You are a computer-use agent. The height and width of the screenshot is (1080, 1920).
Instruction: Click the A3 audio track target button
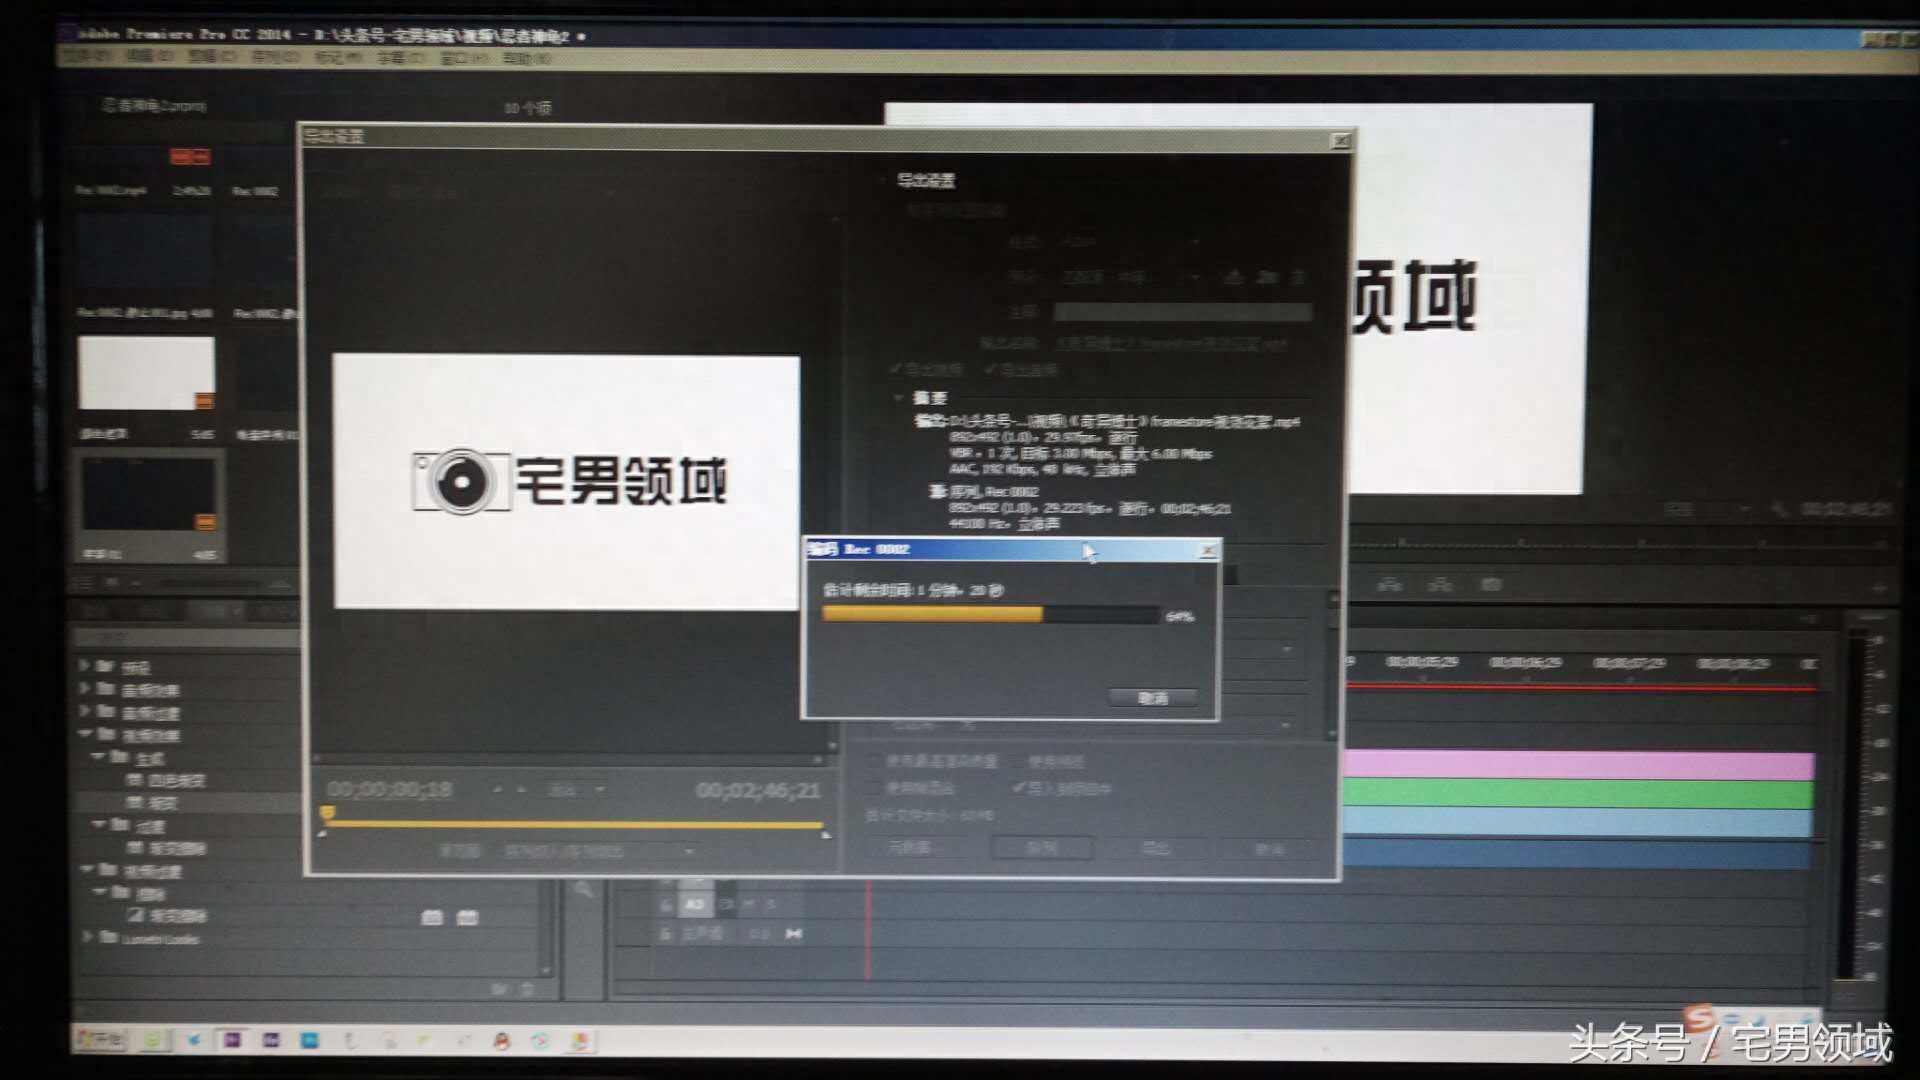point(694,904)
